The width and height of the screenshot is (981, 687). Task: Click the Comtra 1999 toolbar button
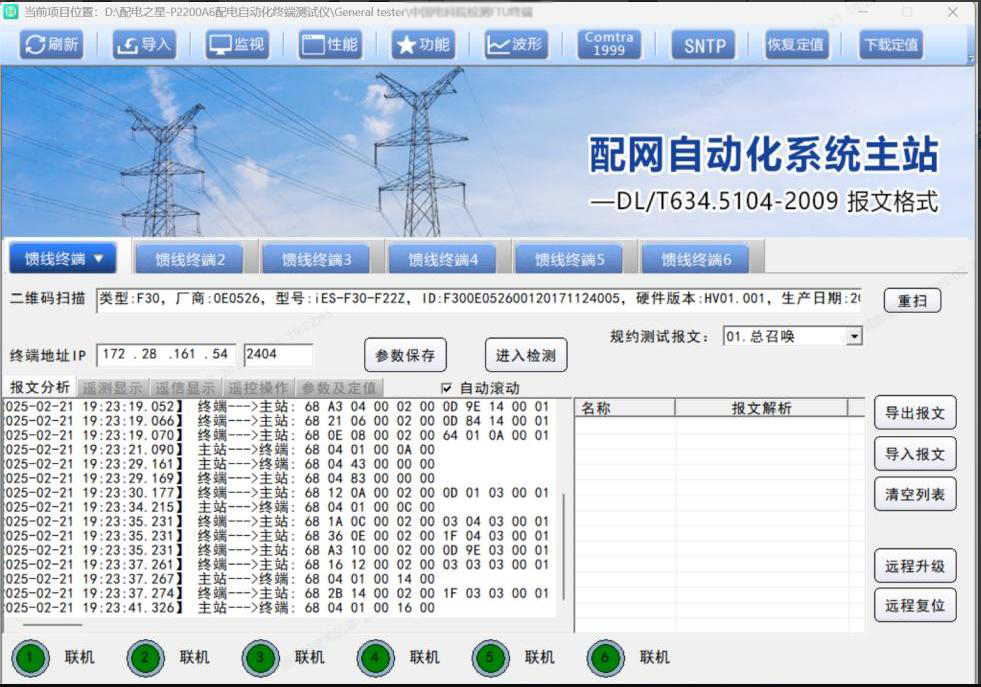pyautogui.click(x=609, y=44)
